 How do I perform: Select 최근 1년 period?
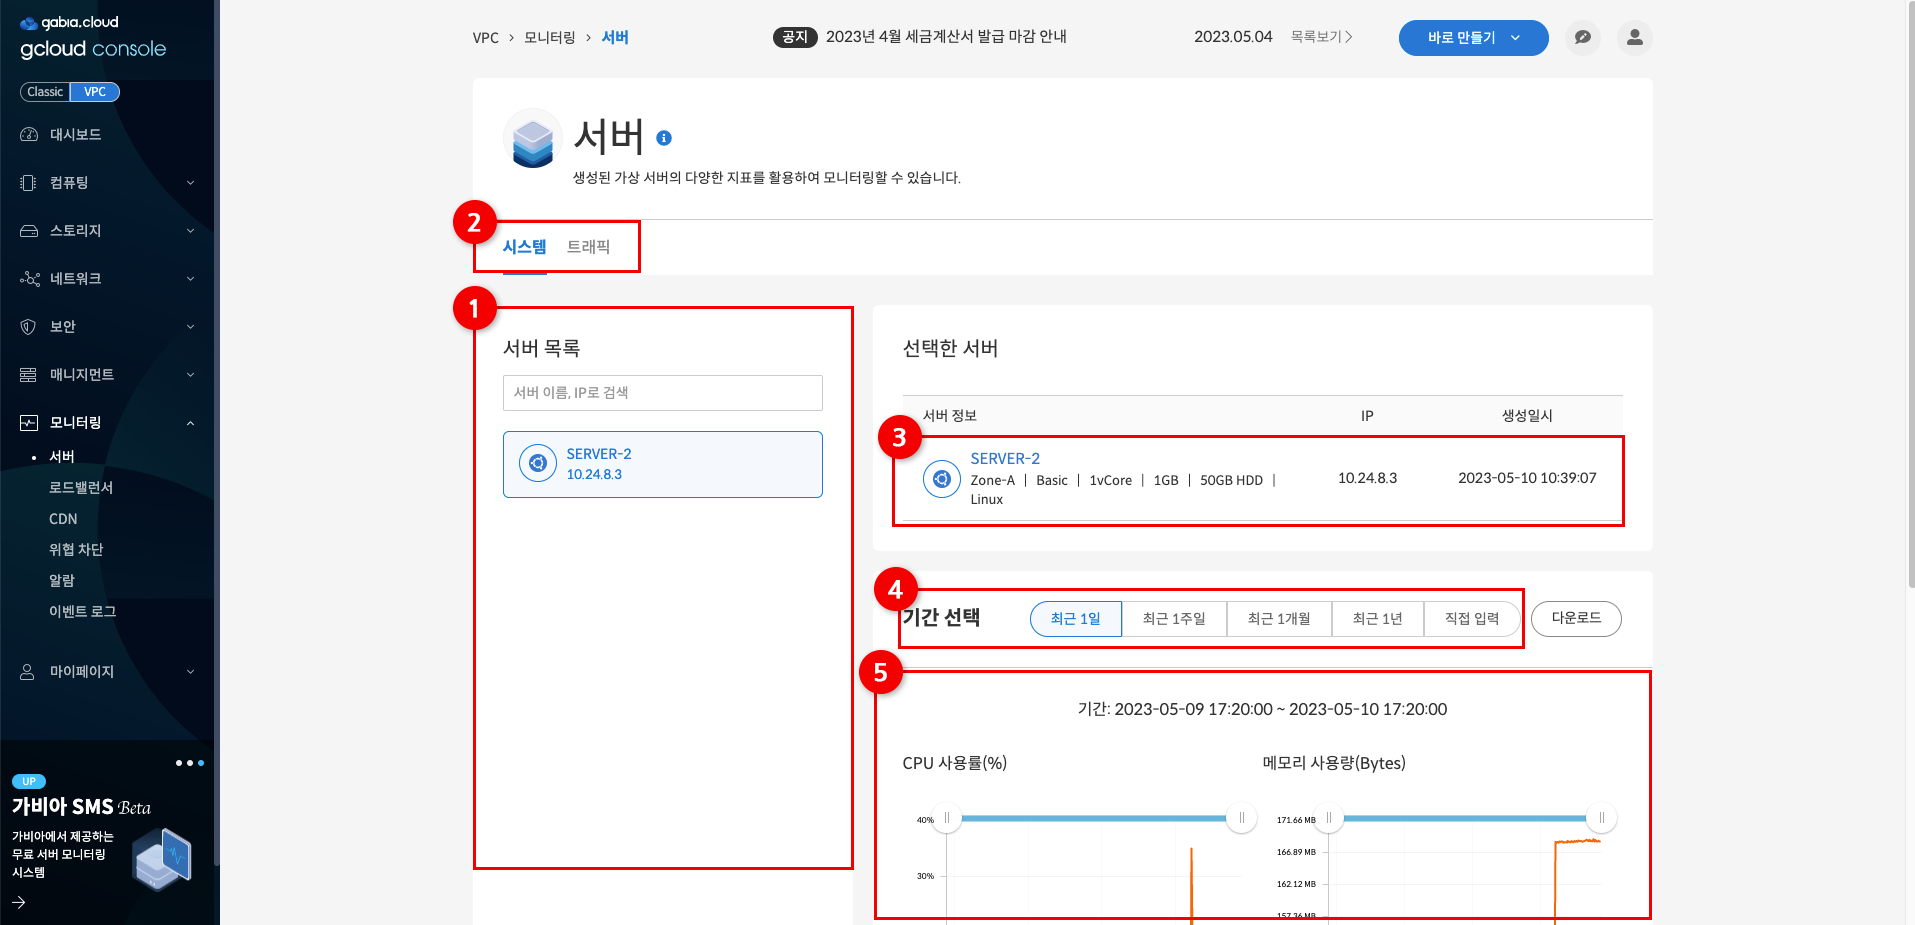click(1378, 619)
